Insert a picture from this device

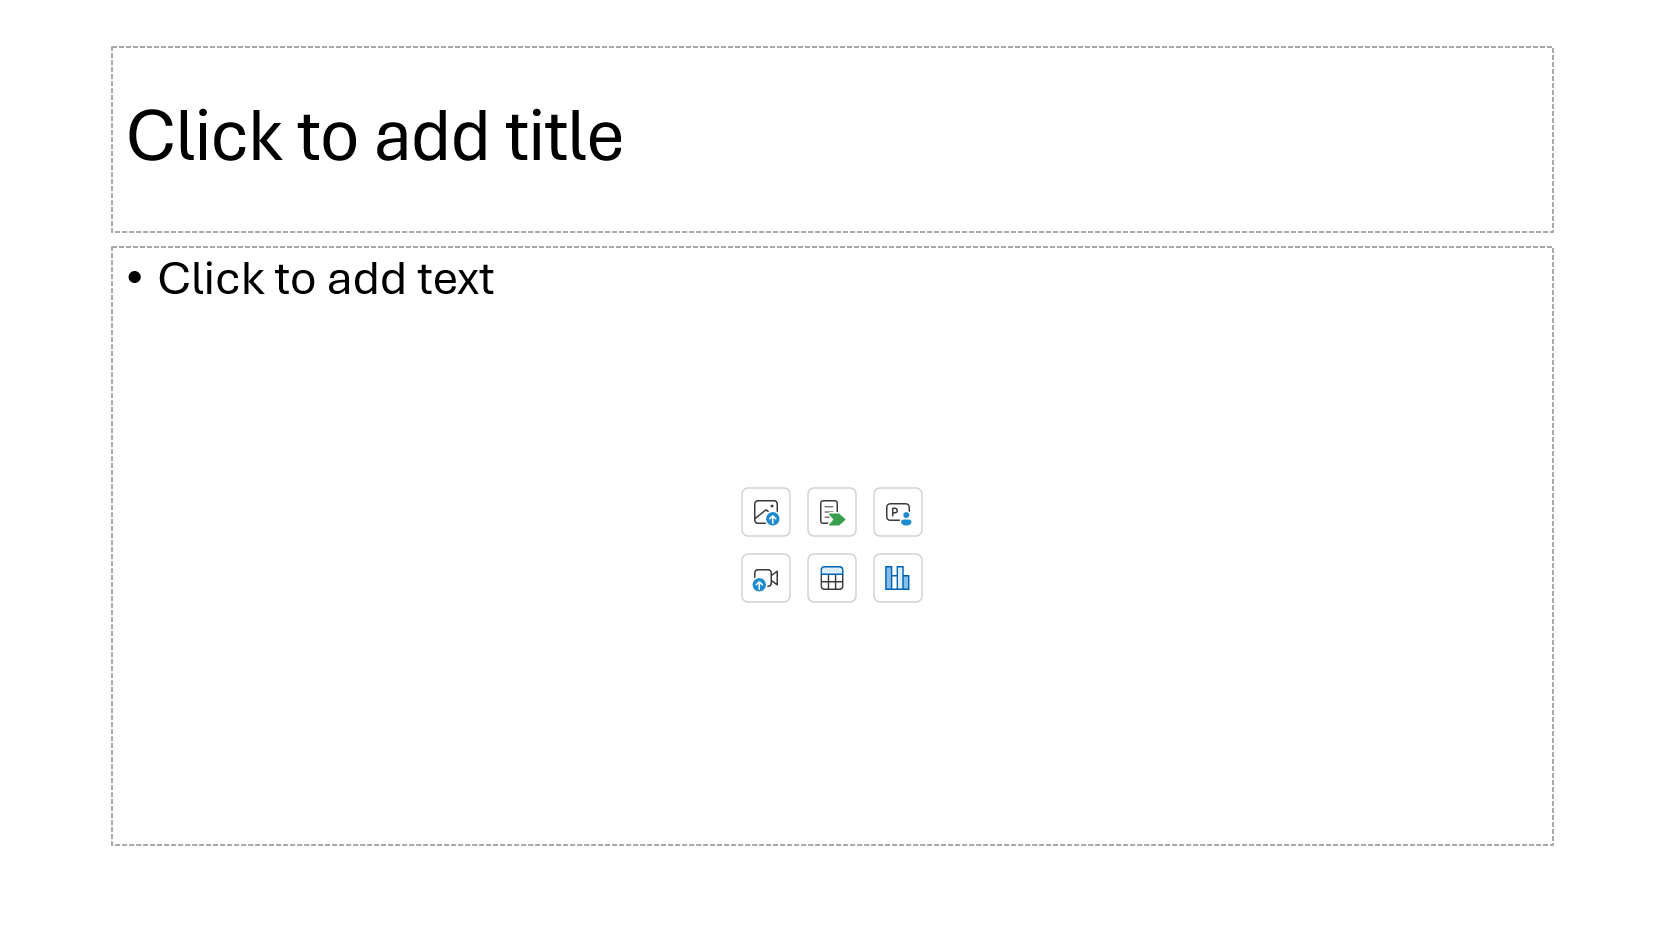tap(766, 513)
